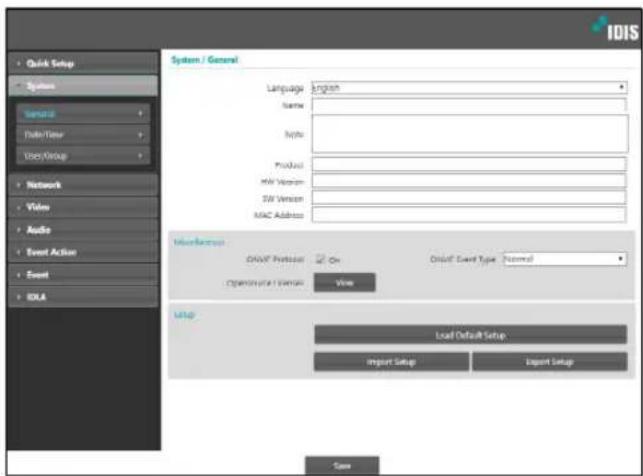
Task: Click the Name input field
Action: coord(469,105)
